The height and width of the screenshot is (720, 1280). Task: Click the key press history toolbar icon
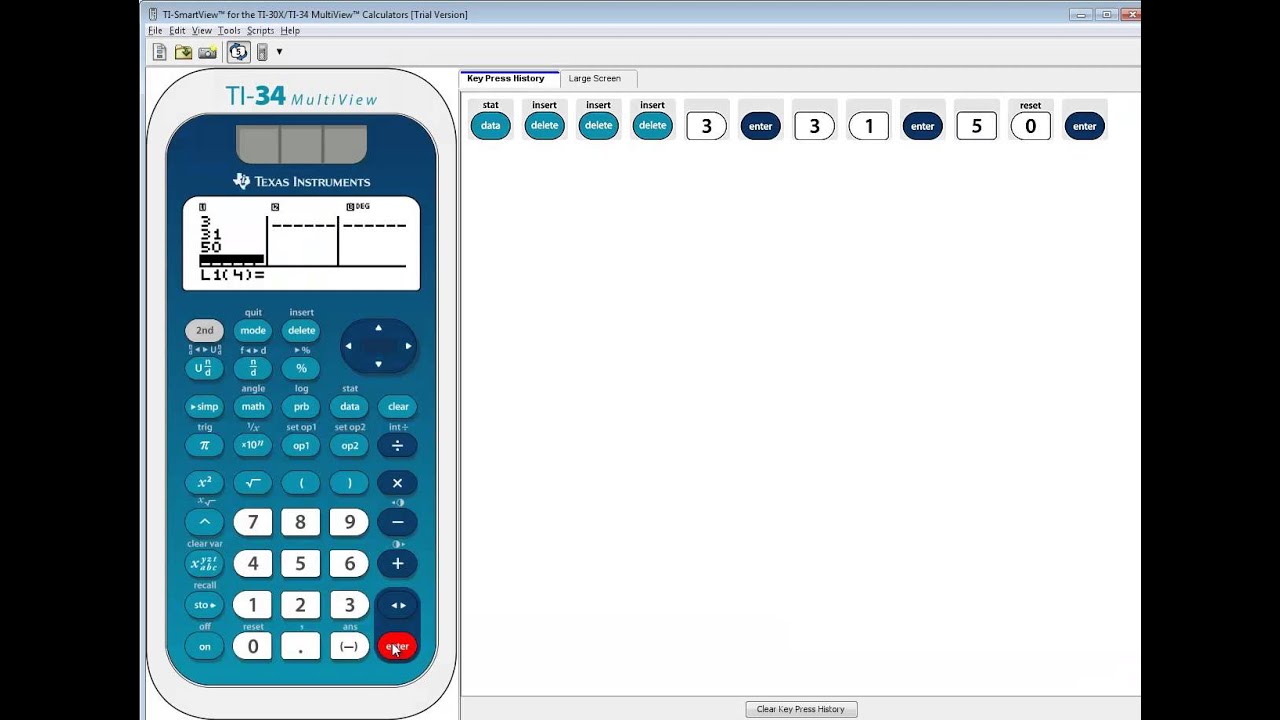pyautogui.click(x=238, y=52)
